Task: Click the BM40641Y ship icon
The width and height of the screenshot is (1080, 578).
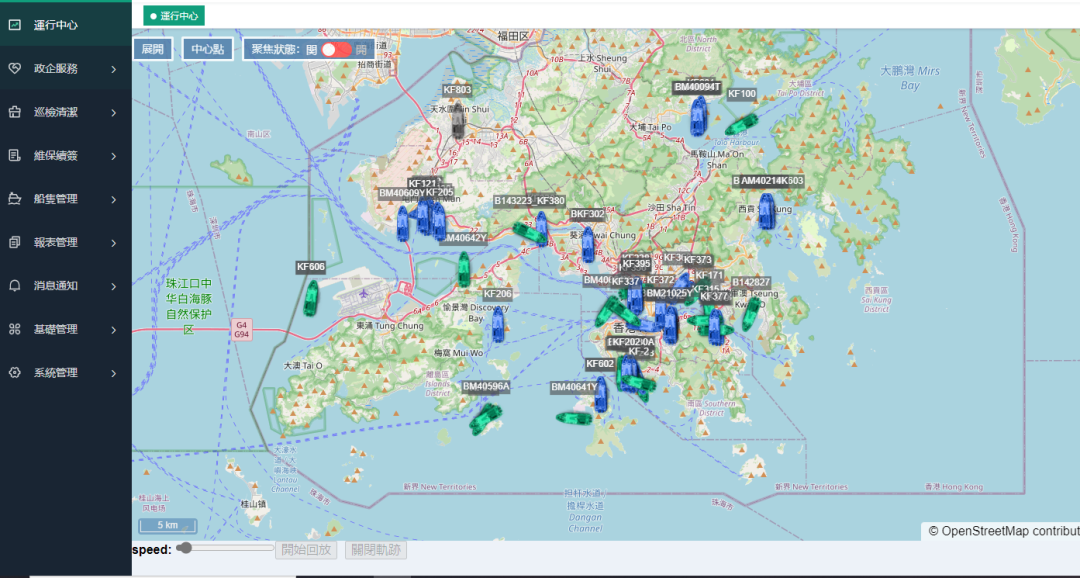Action: tap(600, 395)
